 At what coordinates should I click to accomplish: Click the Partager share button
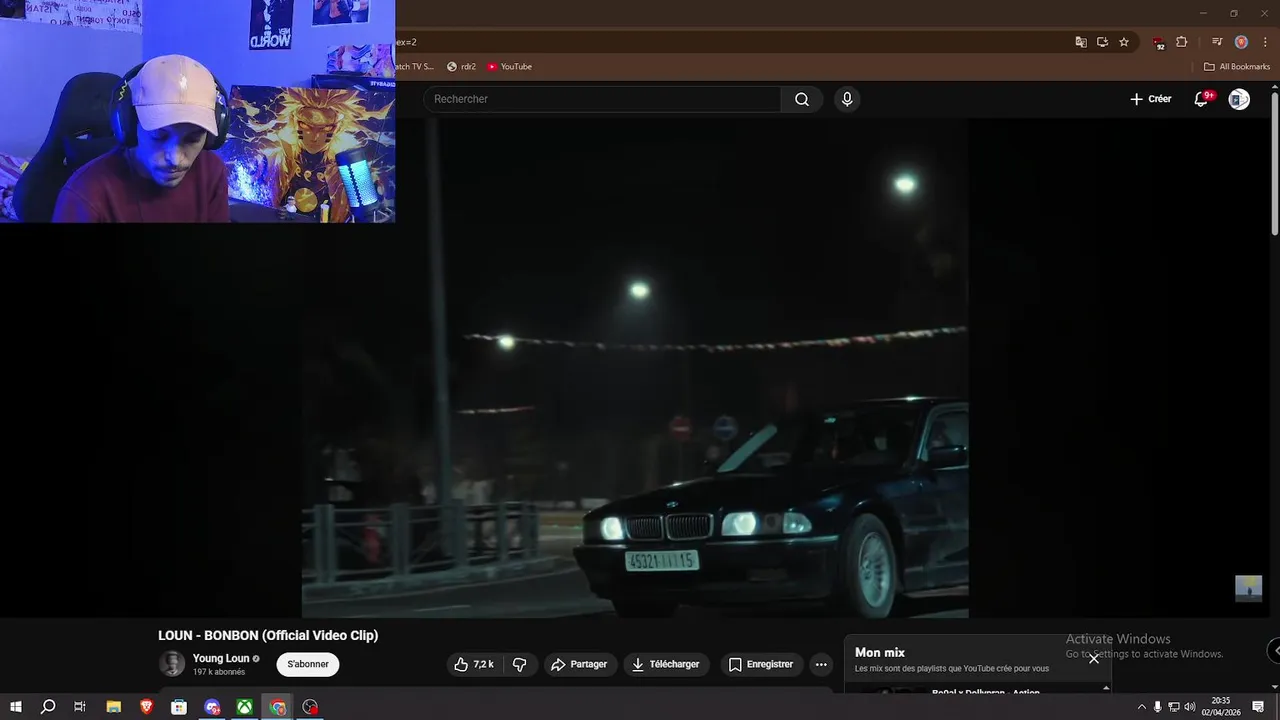(x=579, y=664)
